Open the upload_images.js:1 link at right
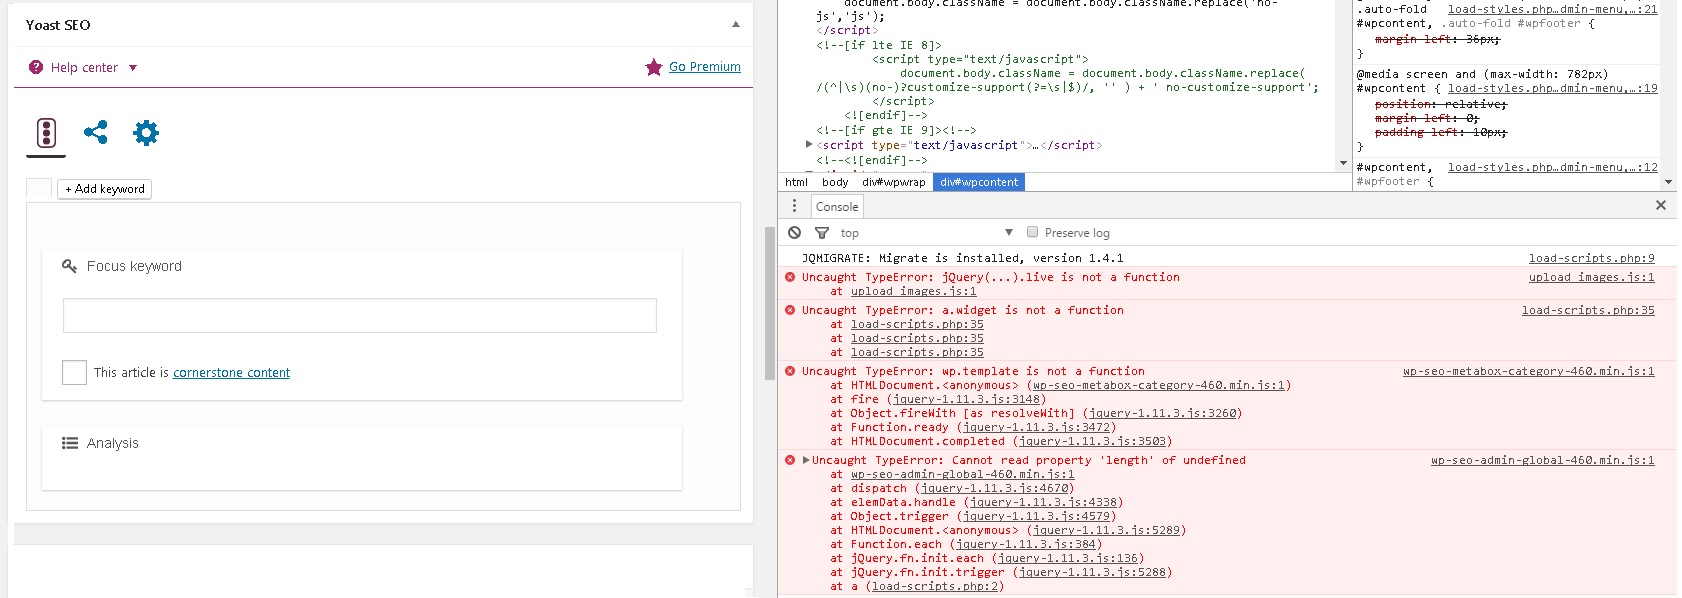Screen dimensions: 1682x598 (1591, 277)
